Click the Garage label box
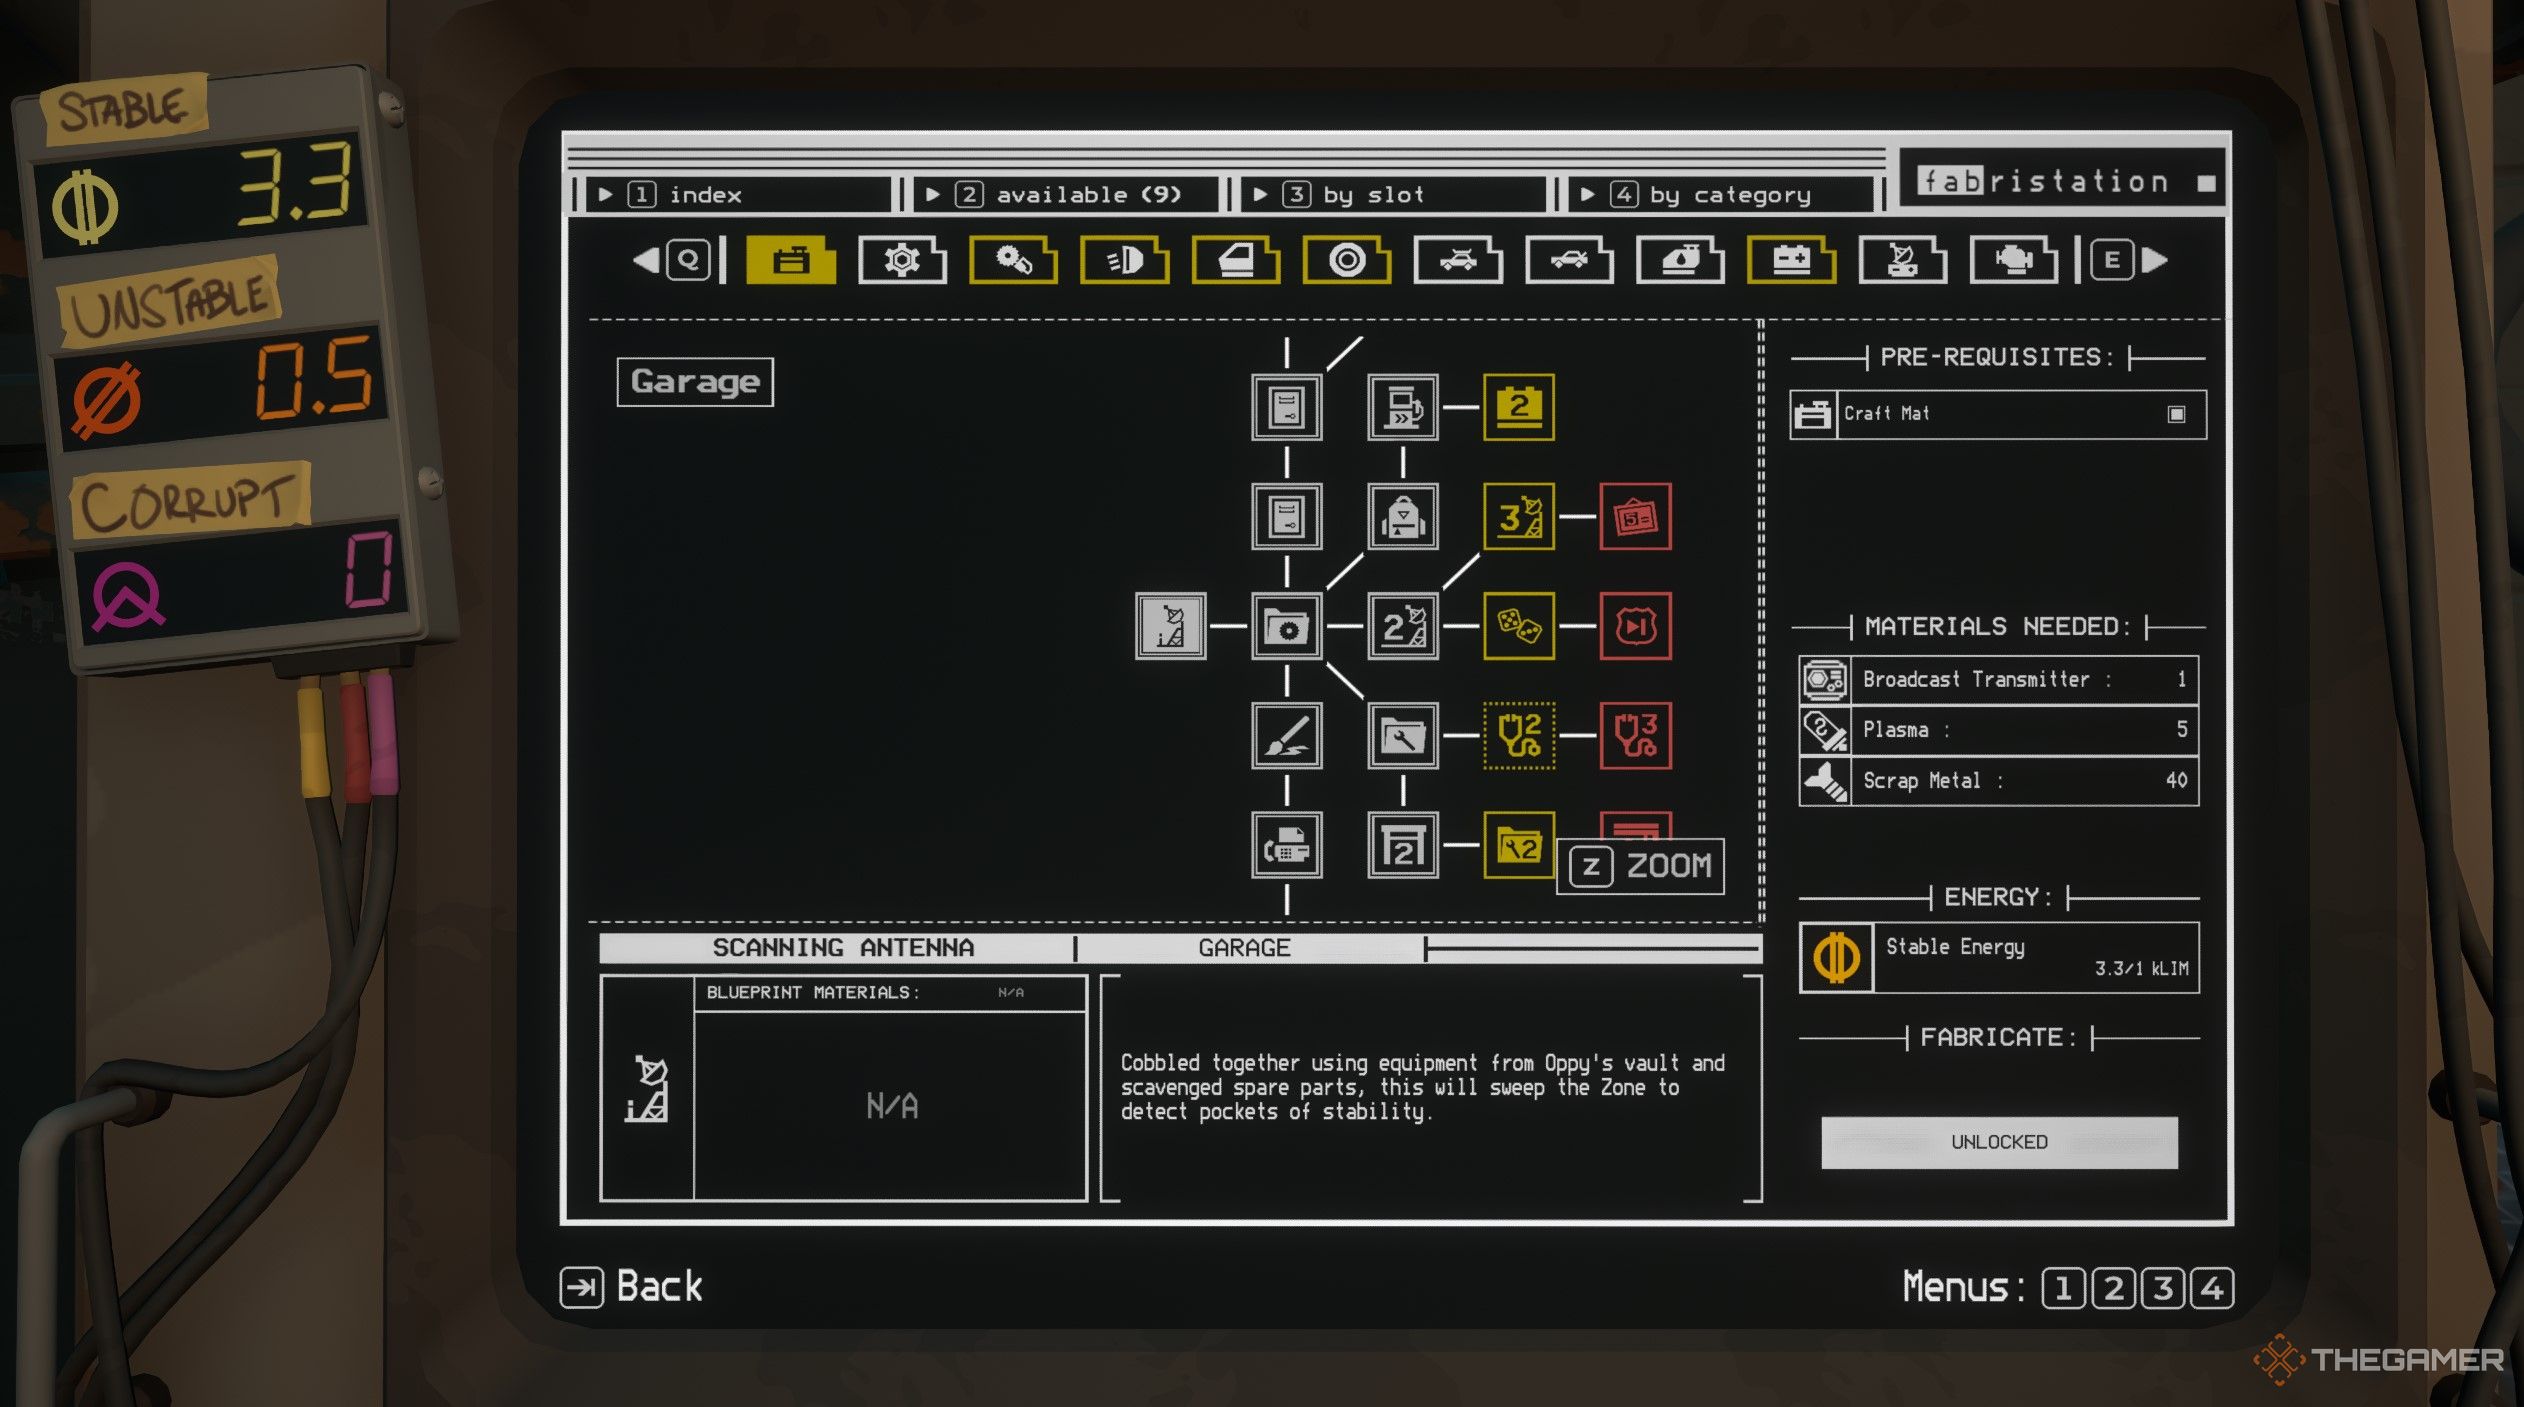 [695, 381]
